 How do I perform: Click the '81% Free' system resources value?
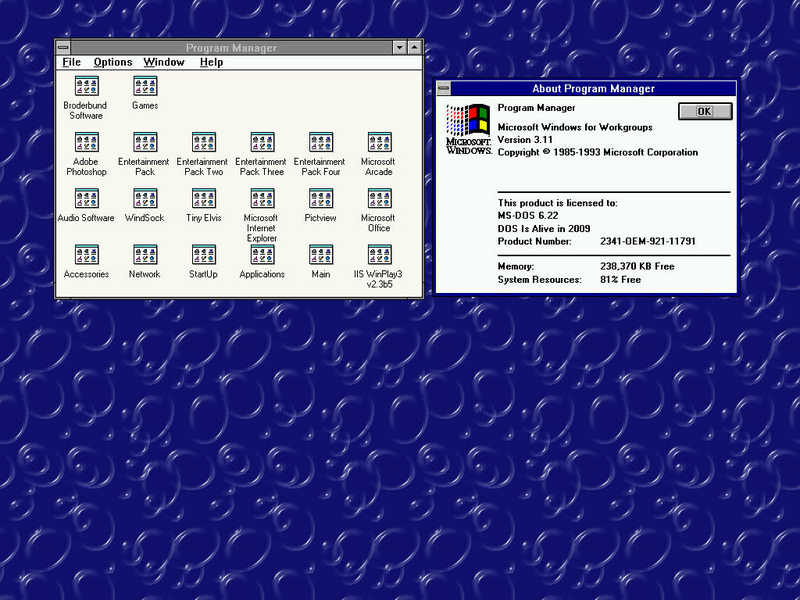pos(620,280)
